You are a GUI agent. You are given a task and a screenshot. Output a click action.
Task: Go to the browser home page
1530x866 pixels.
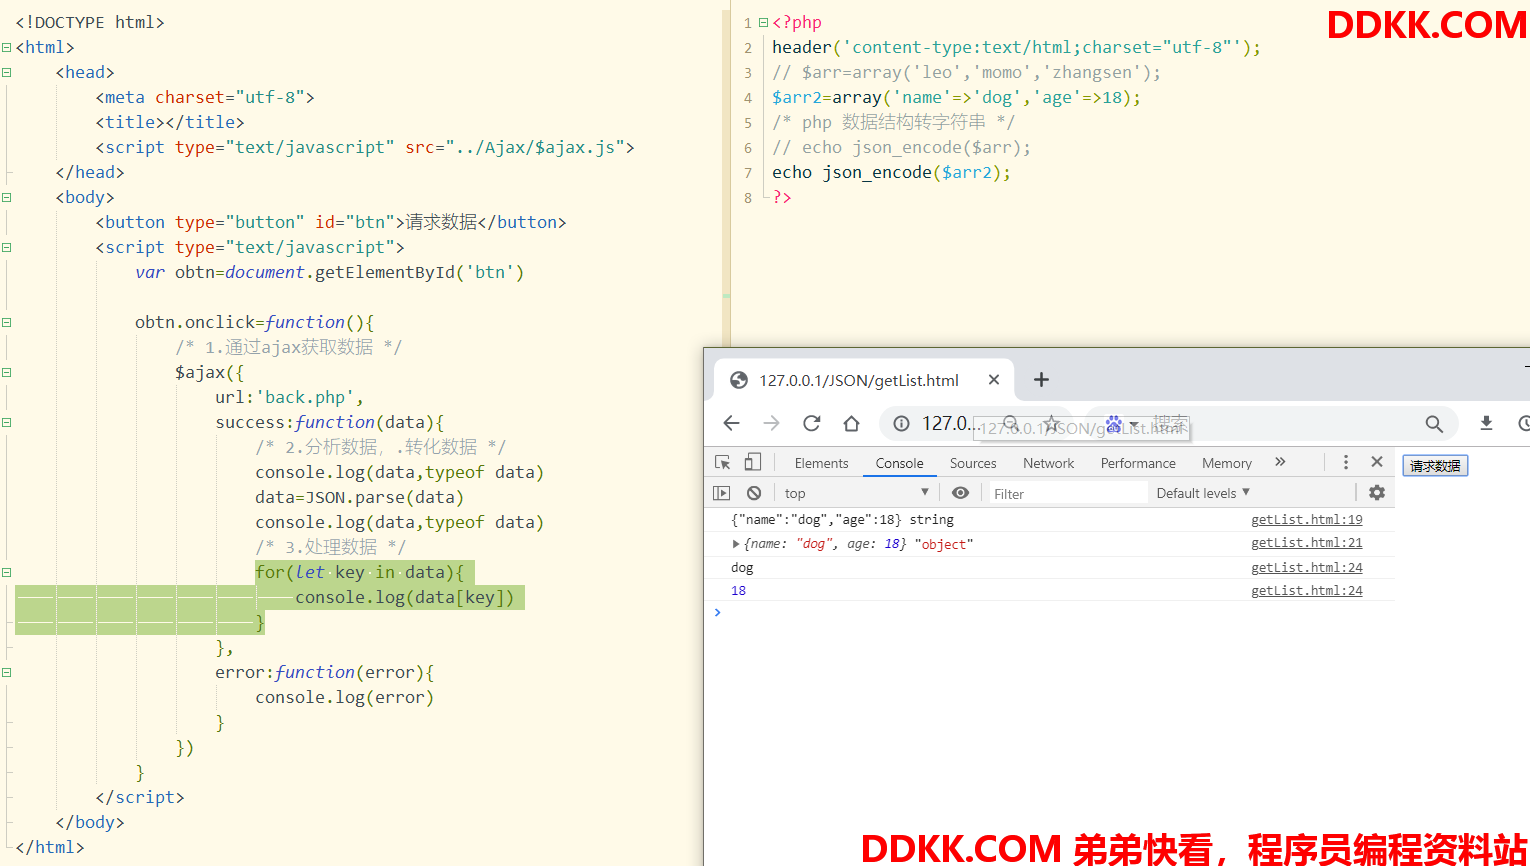click(x=851, y=423)
